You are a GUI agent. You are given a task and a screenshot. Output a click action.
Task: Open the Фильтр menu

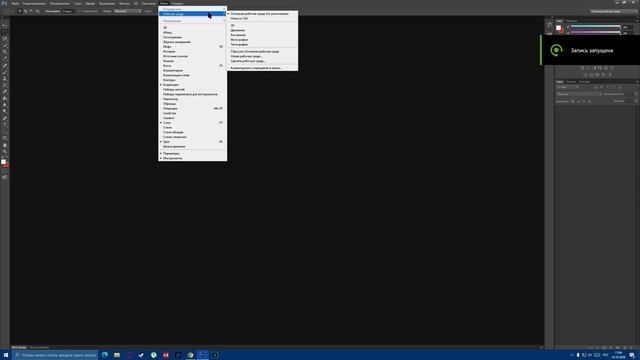tap(124, 3)
